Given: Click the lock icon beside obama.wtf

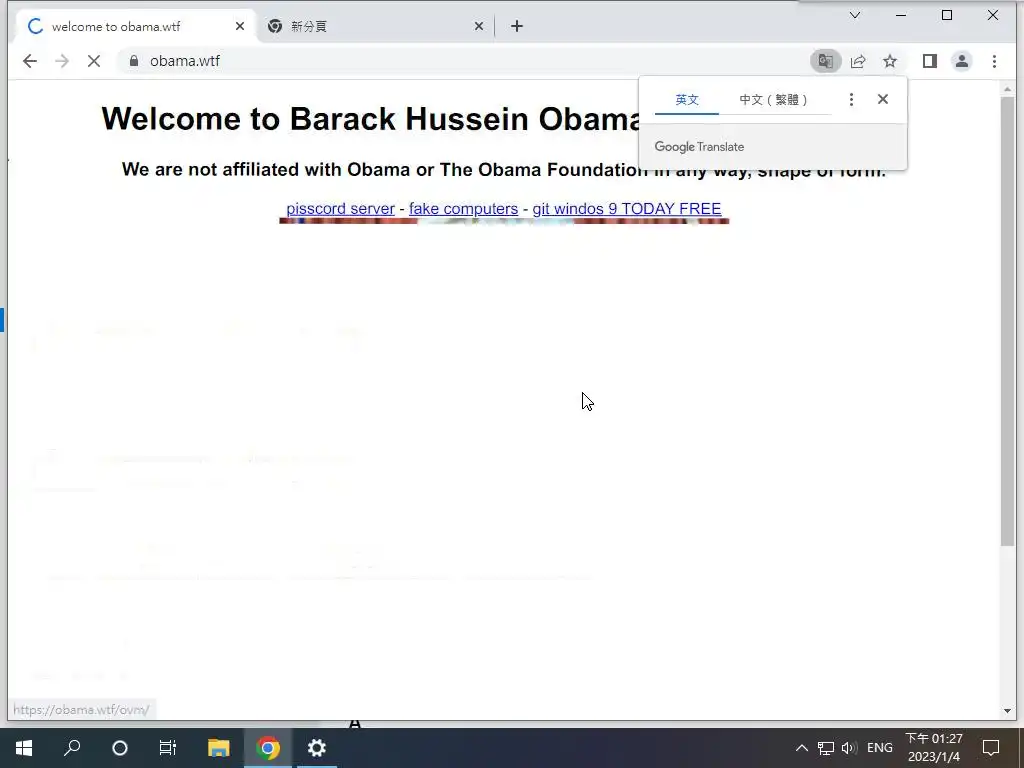Looking at the screenshot, I should click(134, 61).
